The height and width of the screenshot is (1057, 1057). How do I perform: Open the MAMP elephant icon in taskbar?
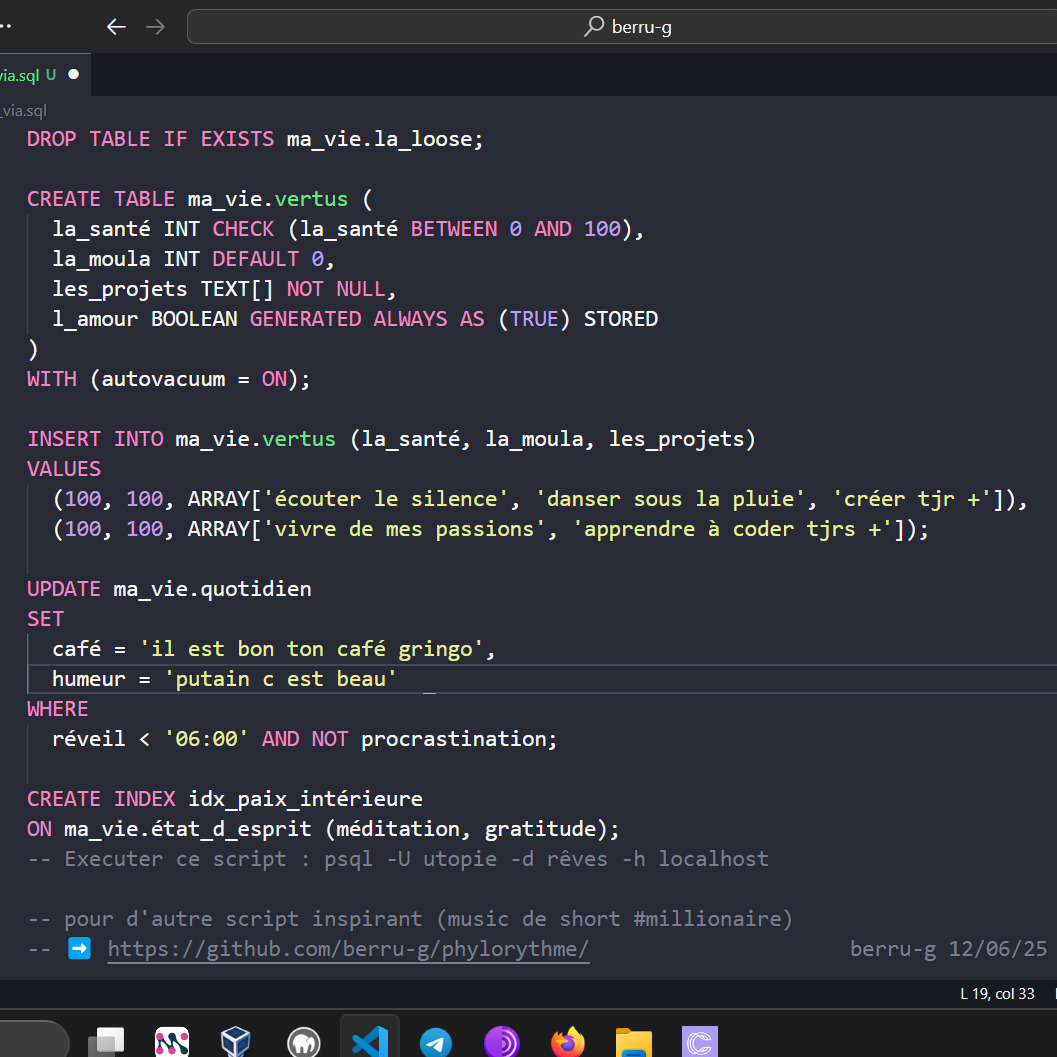pos(303,1042)
